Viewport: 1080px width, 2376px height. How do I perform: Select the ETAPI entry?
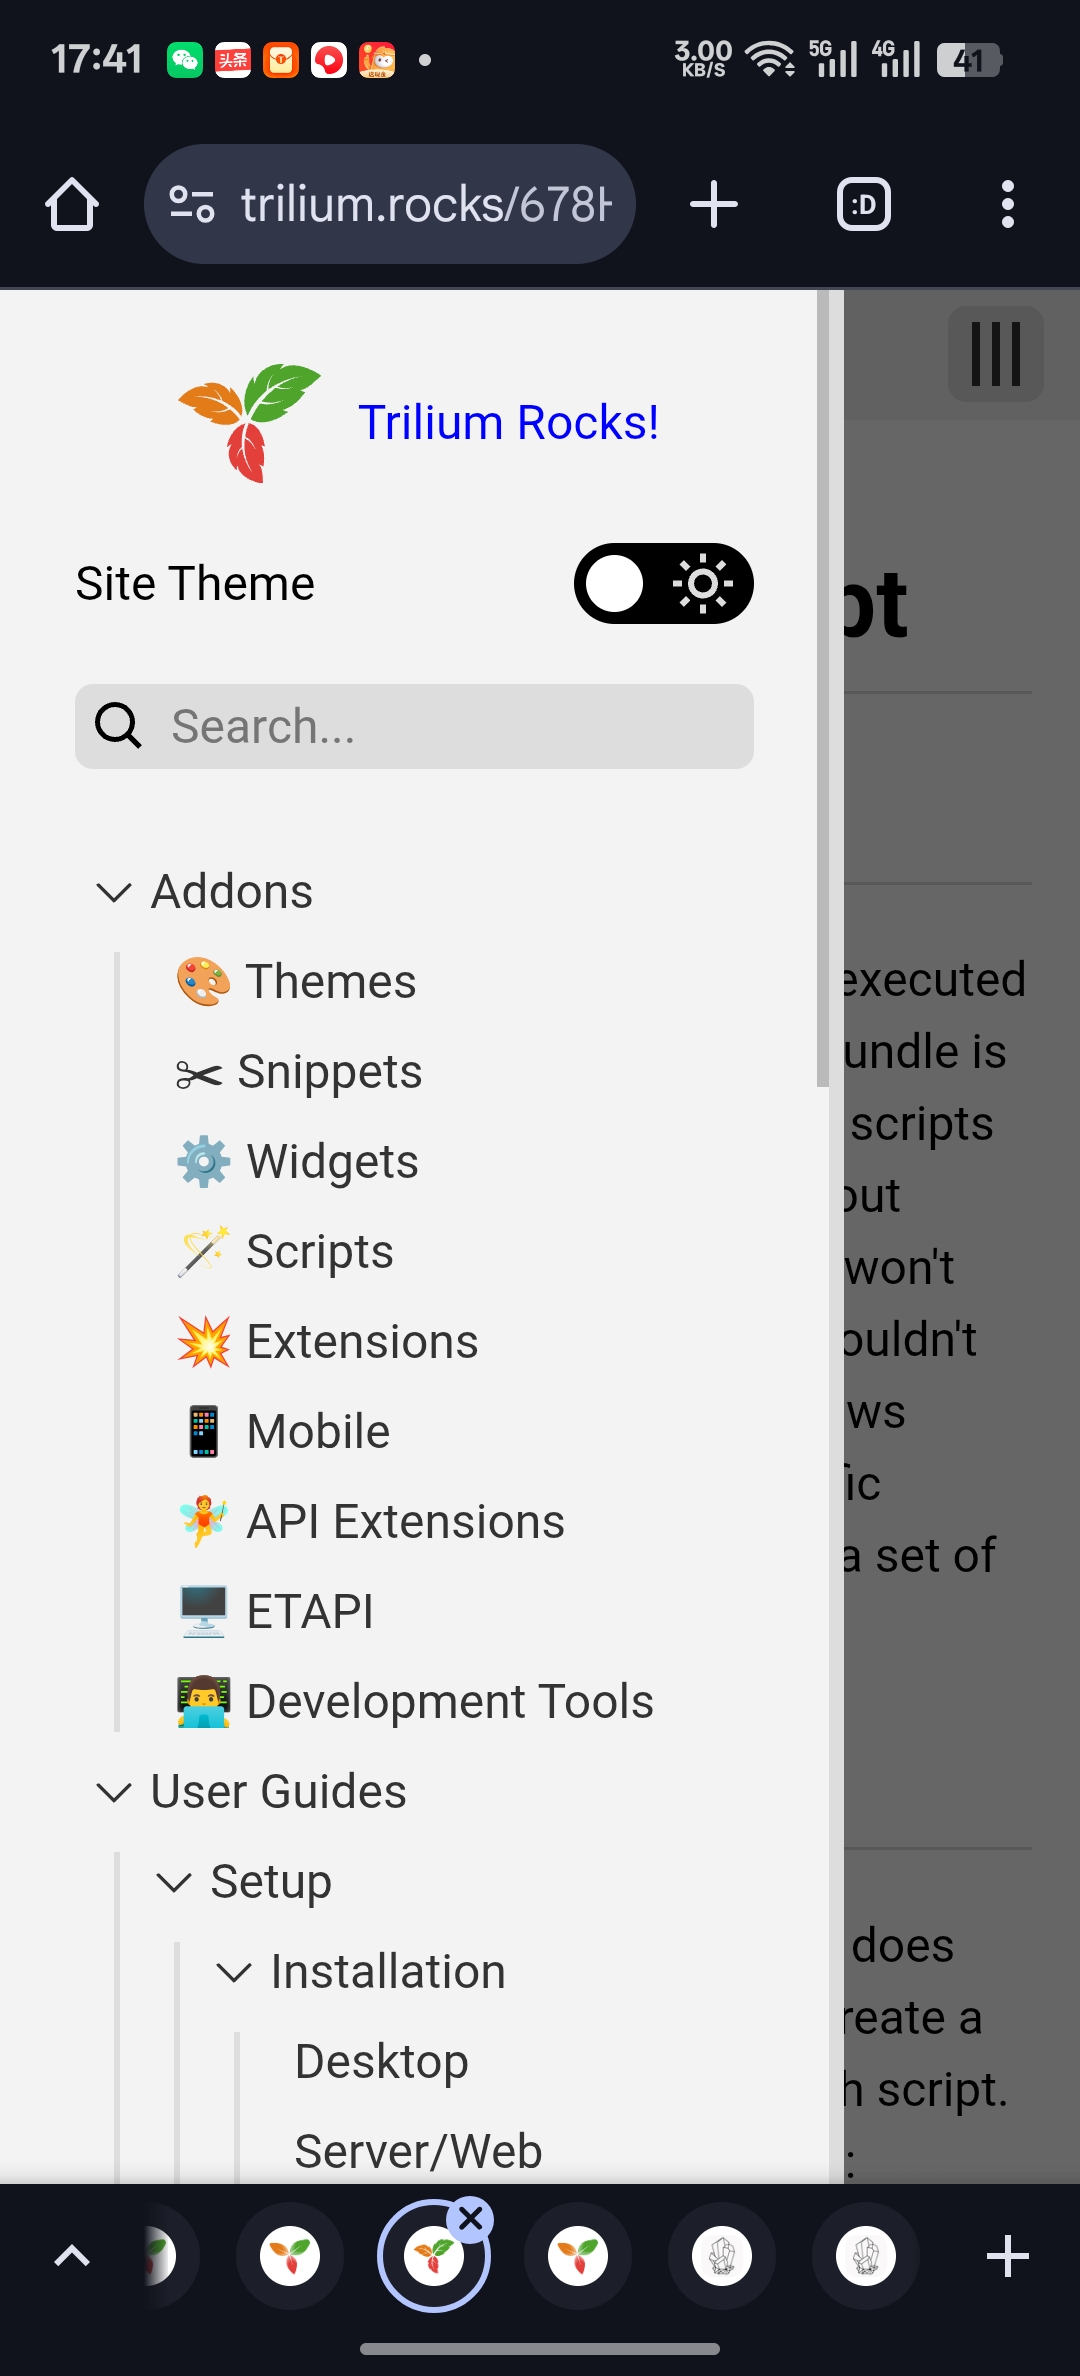pos(310,1612)
